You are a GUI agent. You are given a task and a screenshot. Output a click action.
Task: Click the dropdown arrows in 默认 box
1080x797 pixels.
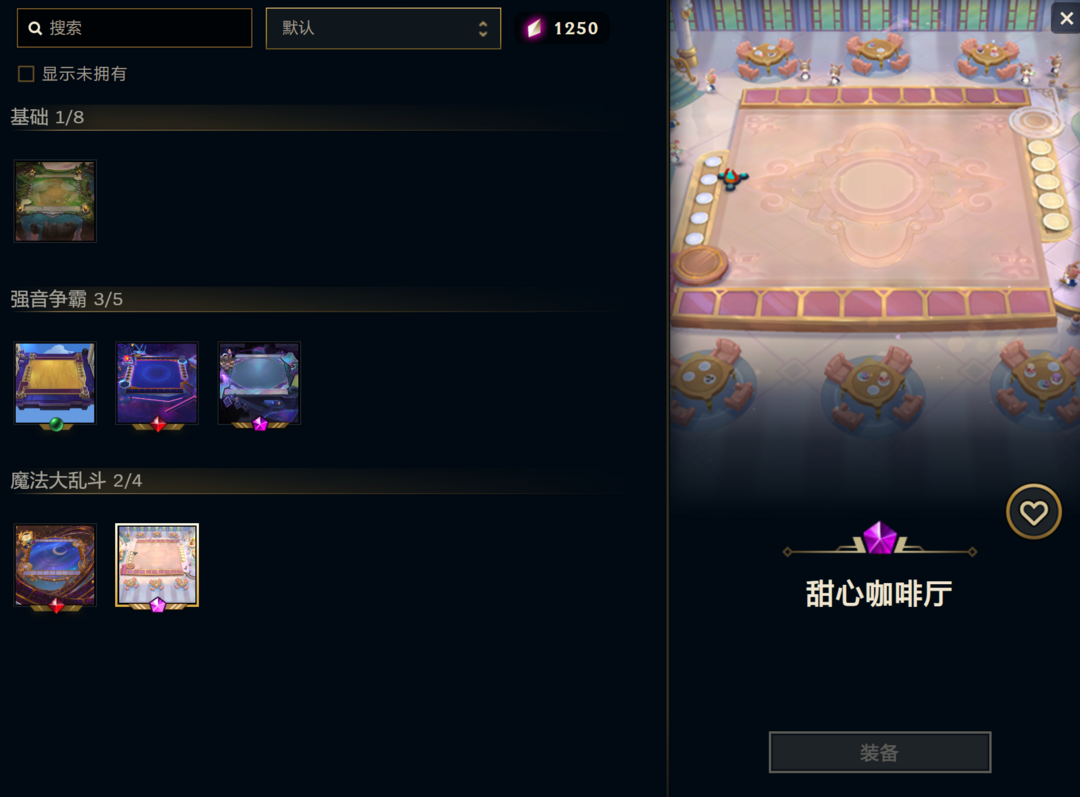[x=483, y=28]
